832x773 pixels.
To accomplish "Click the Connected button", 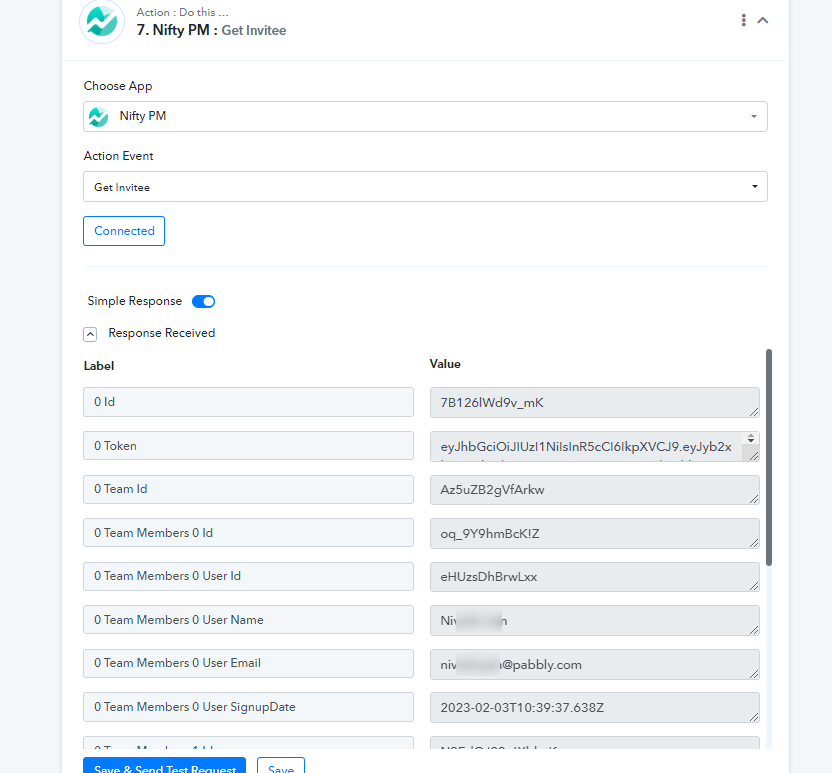I will pyautogui.click(x=124, y=231).
